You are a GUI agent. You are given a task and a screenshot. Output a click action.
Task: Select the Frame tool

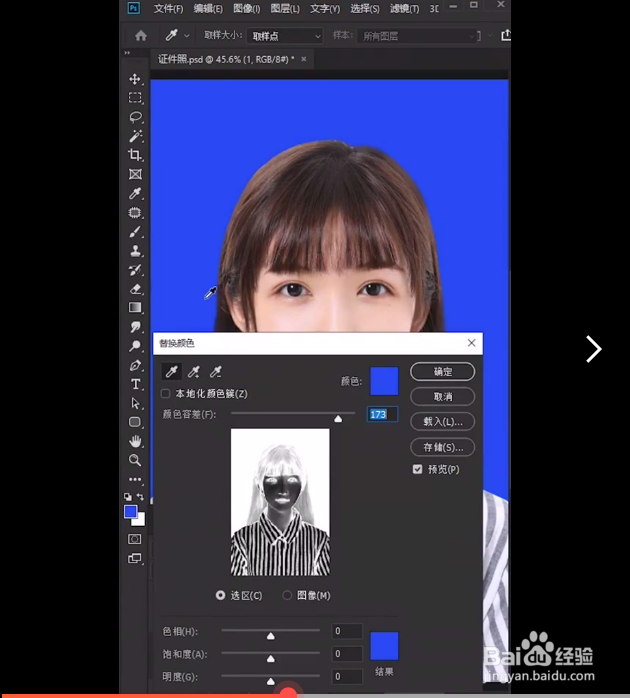135,174
